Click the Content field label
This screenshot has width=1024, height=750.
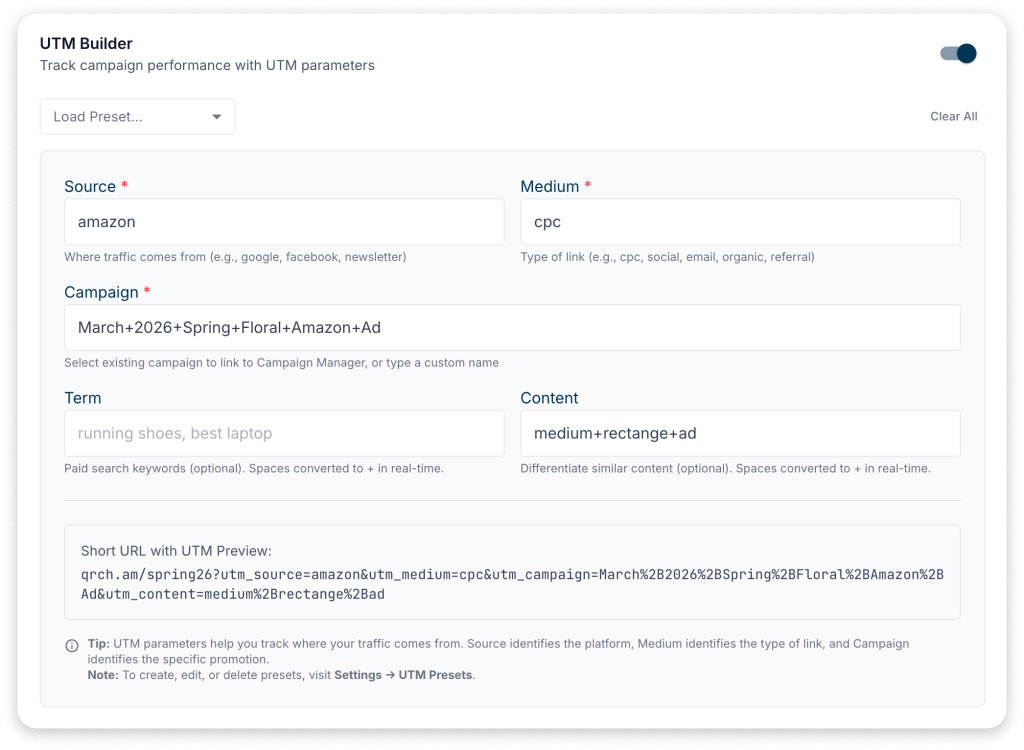click(x=549, y=398)
